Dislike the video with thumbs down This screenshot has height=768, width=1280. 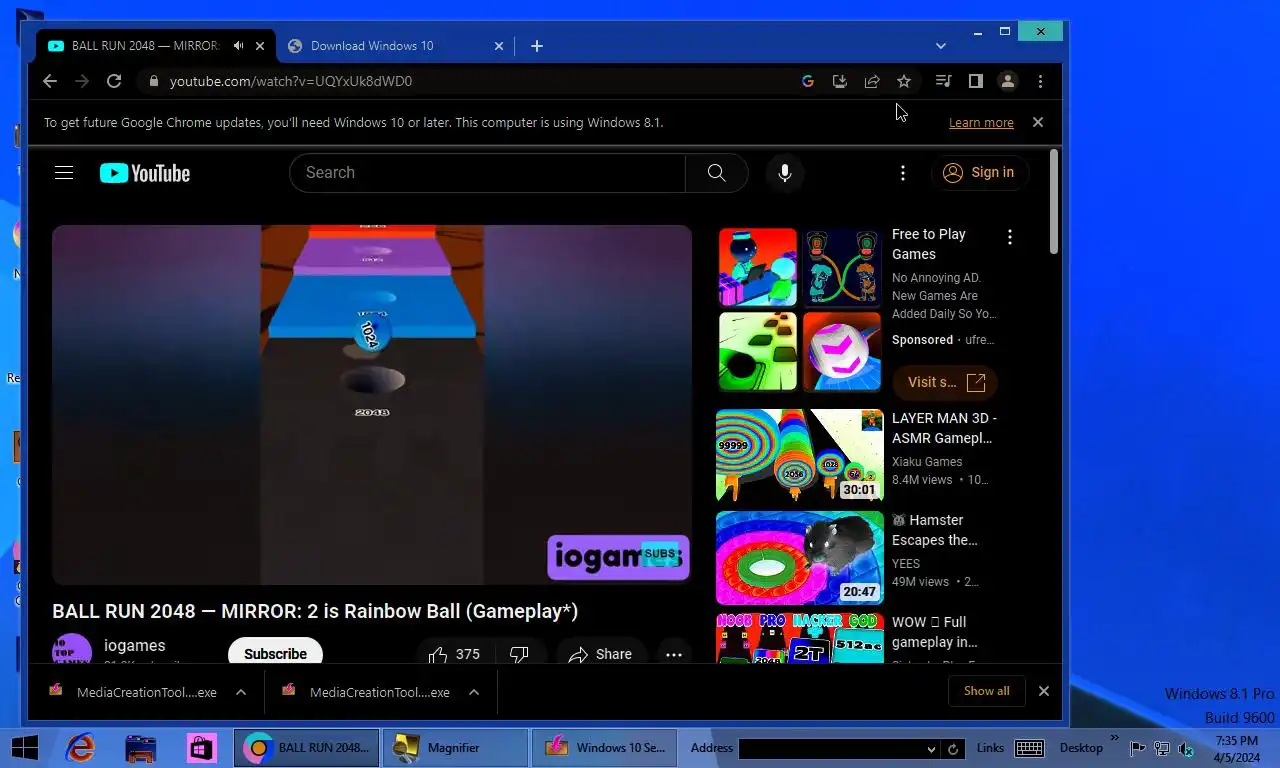519,654
